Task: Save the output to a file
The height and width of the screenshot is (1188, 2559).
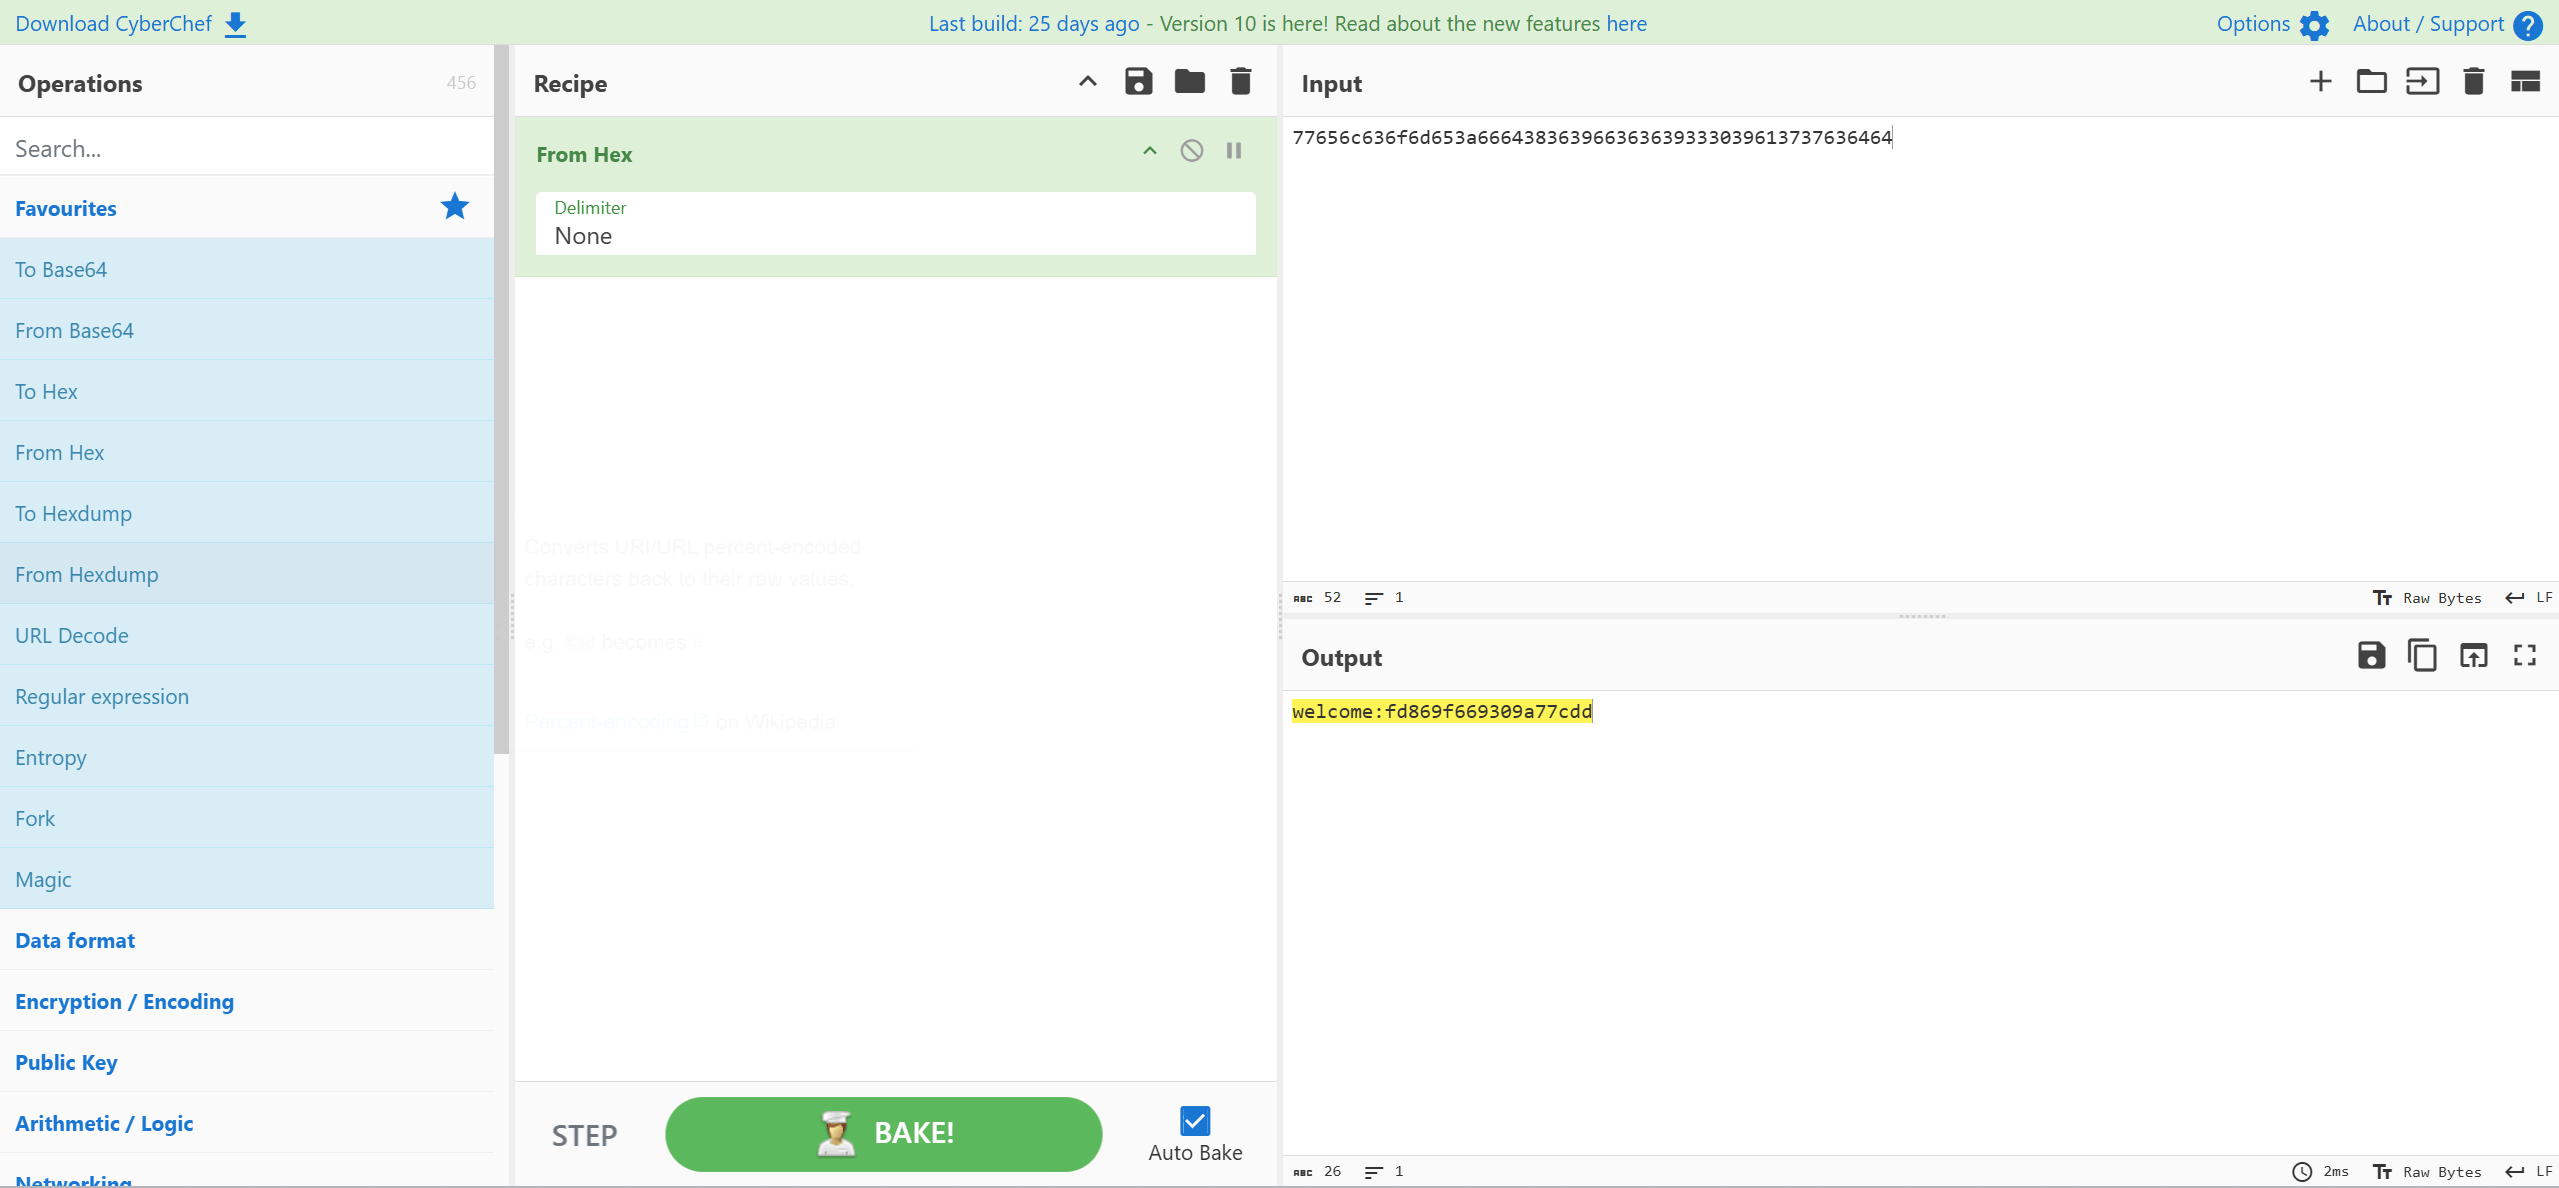Action: coord(2371,656)
